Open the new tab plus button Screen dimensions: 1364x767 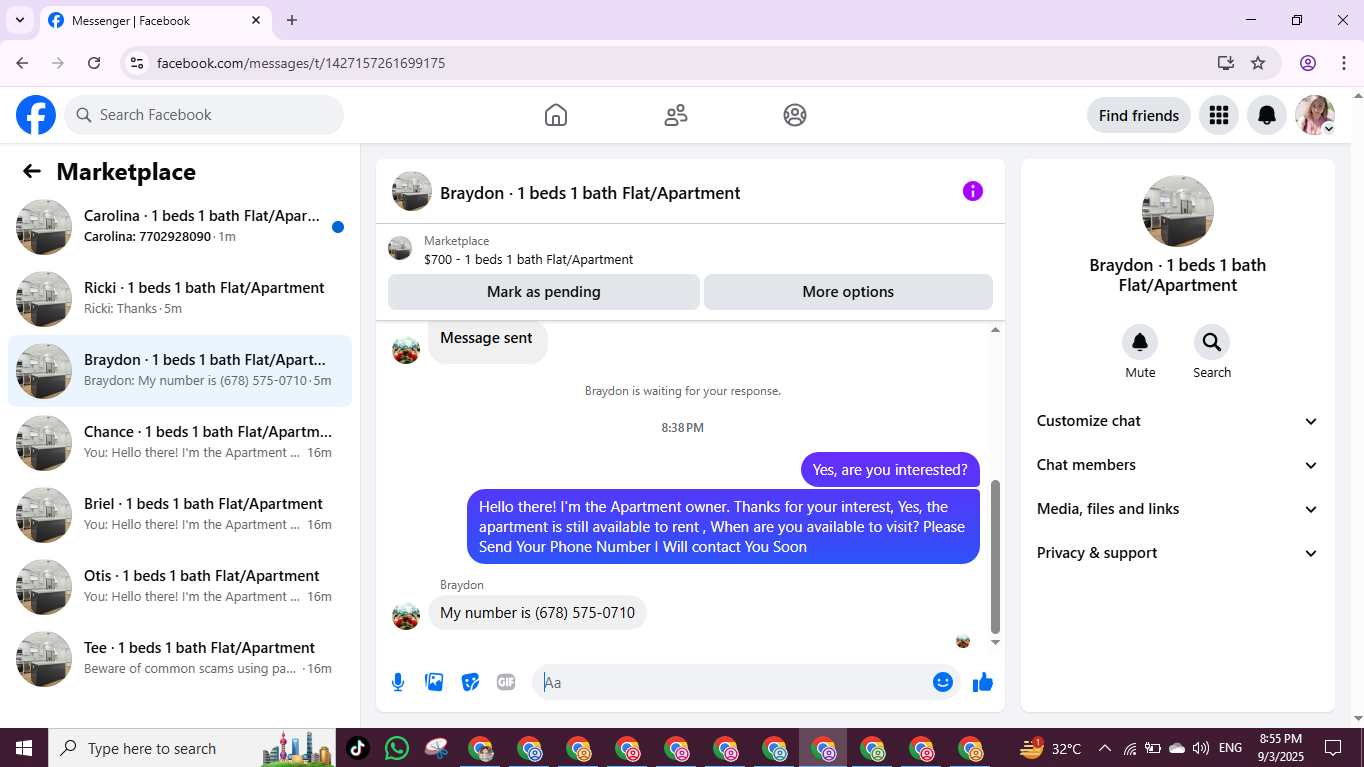(292, 20)
